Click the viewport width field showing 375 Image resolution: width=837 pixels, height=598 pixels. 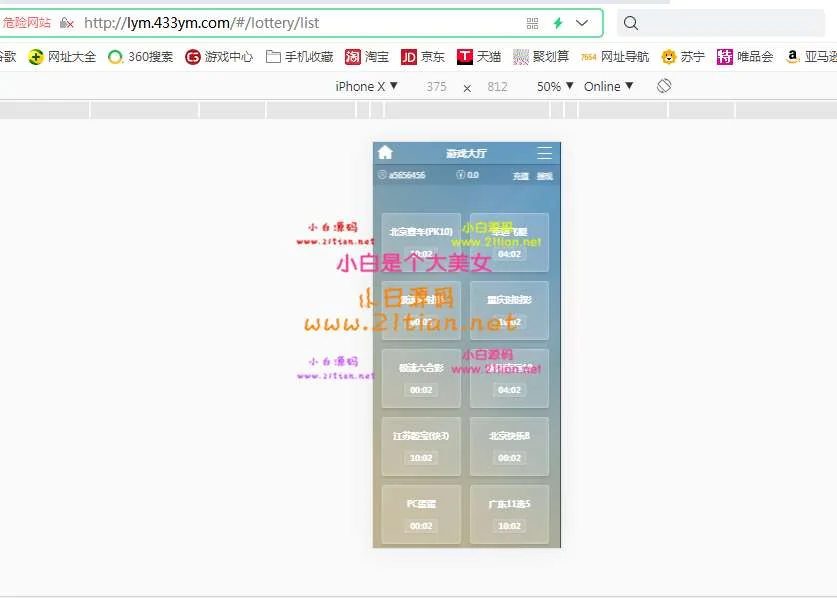coord(436,87)
